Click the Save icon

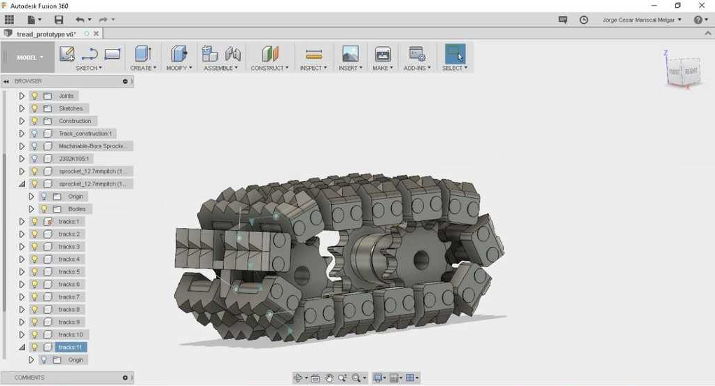[59, 20]
